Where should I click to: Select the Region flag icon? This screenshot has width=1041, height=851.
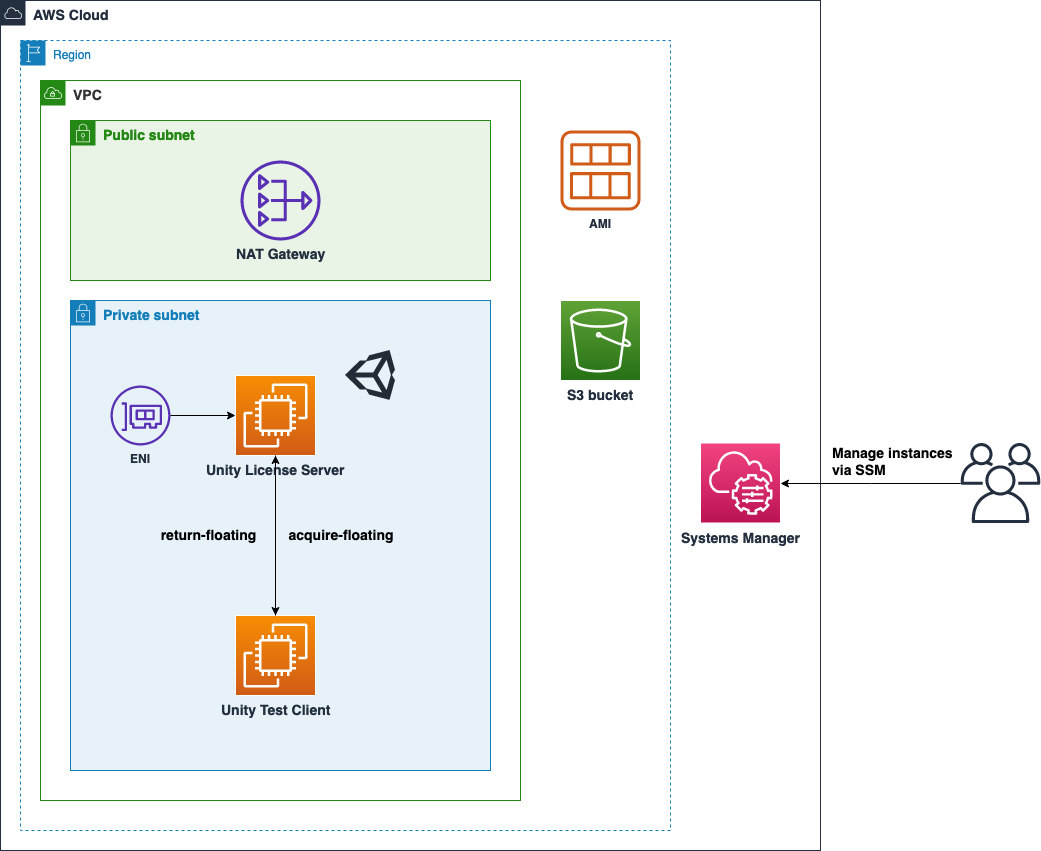point(33,53)
